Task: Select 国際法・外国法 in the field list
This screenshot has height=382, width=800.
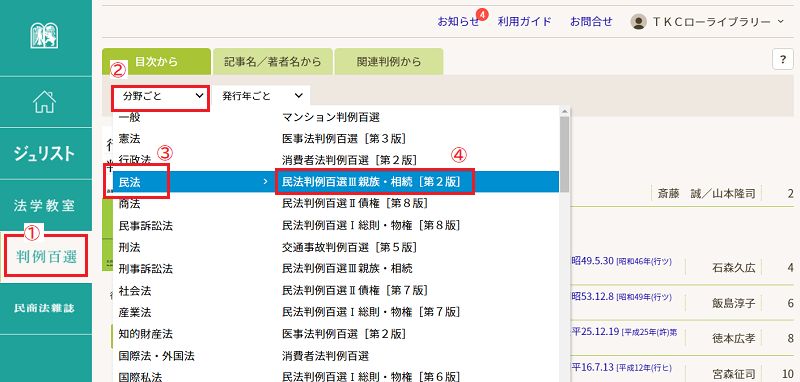Action: click(x=156, y=355)
